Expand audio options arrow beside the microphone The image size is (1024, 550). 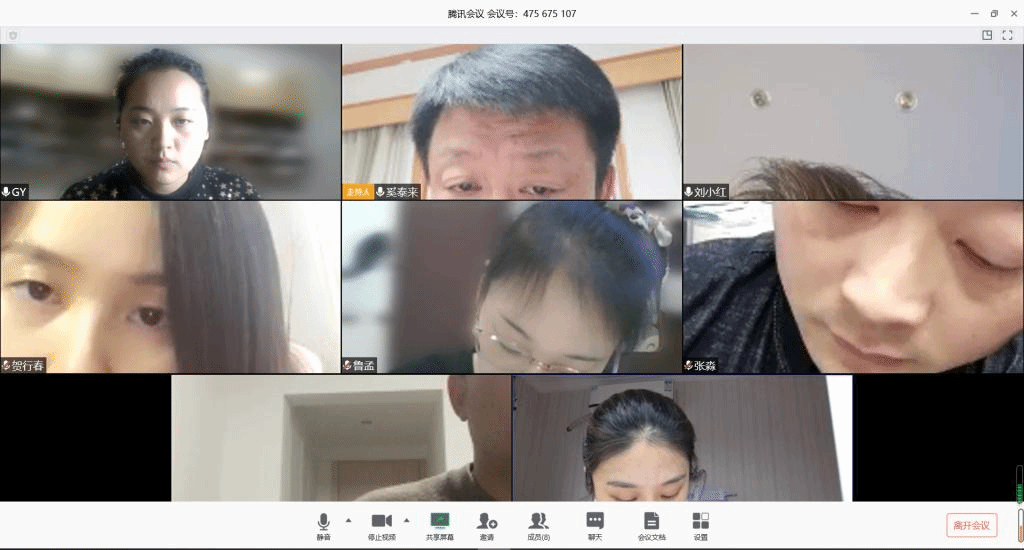348,520
